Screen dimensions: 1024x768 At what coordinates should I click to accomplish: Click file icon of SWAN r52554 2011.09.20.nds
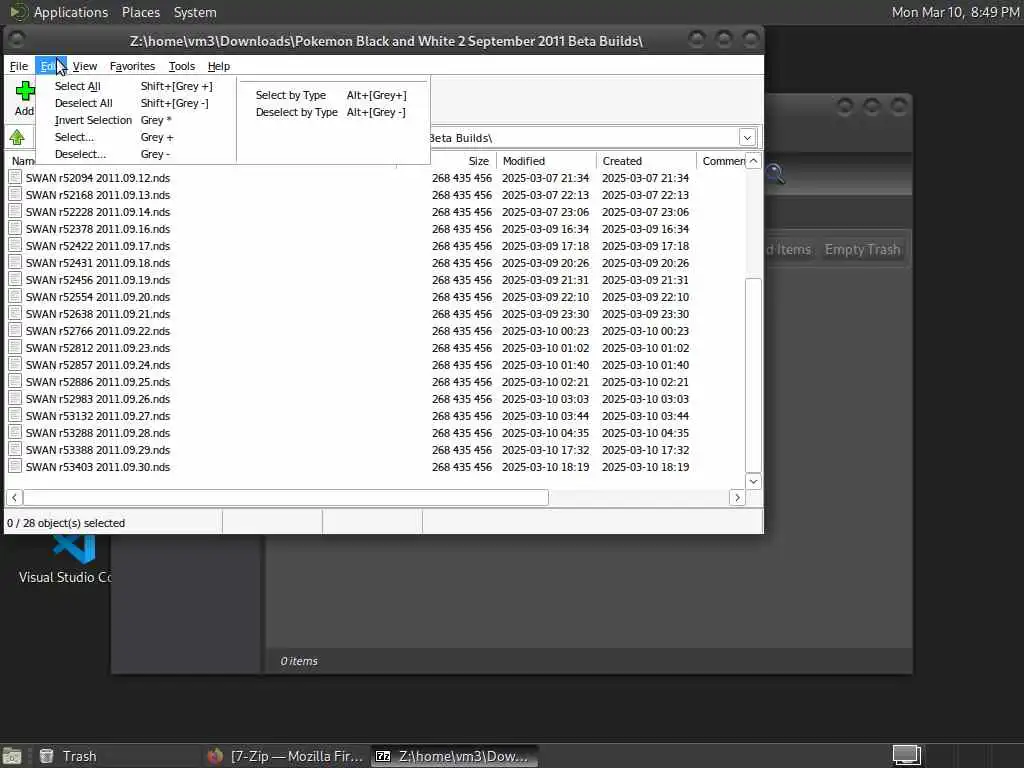click(15, 296)
